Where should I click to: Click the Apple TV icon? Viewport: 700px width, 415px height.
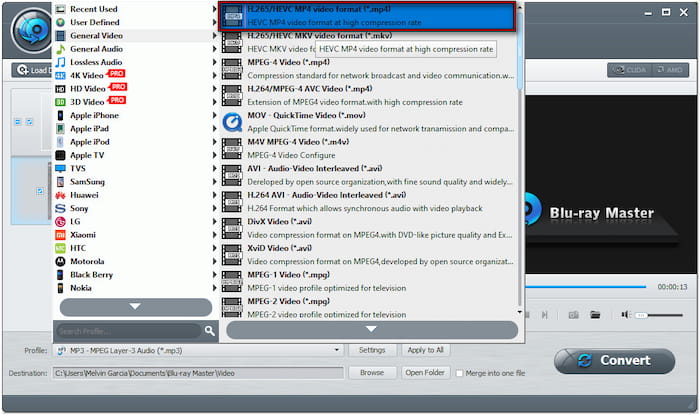coord(60,155)
